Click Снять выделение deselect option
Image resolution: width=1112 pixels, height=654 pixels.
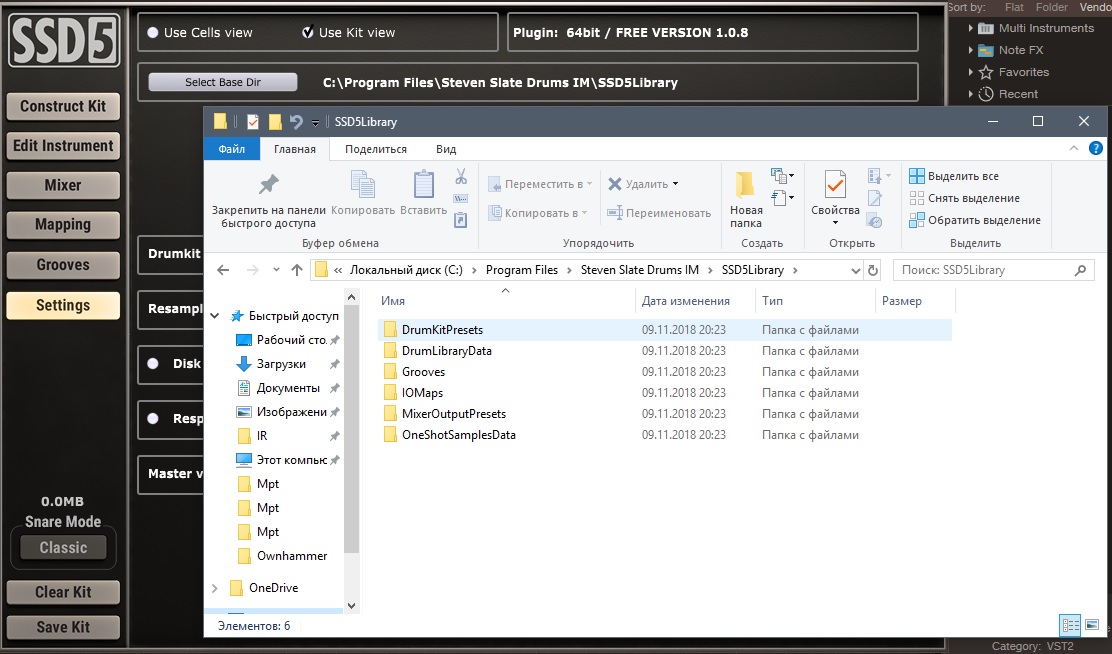point(964,198)
